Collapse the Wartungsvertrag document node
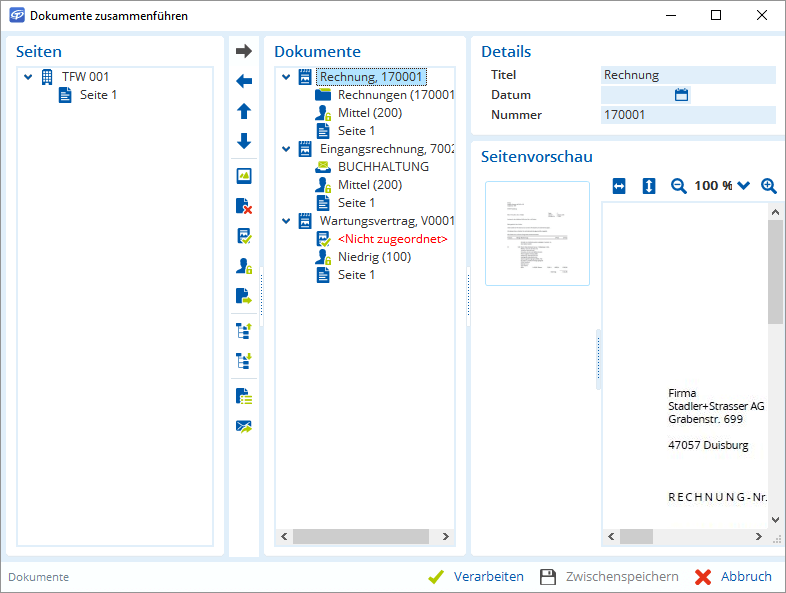 click(287, 221)
